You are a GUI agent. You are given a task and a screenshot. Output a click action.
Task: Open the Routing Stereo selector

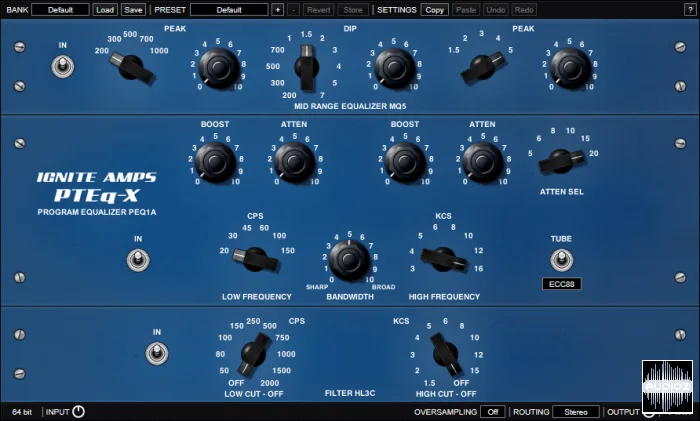point(576,412)
